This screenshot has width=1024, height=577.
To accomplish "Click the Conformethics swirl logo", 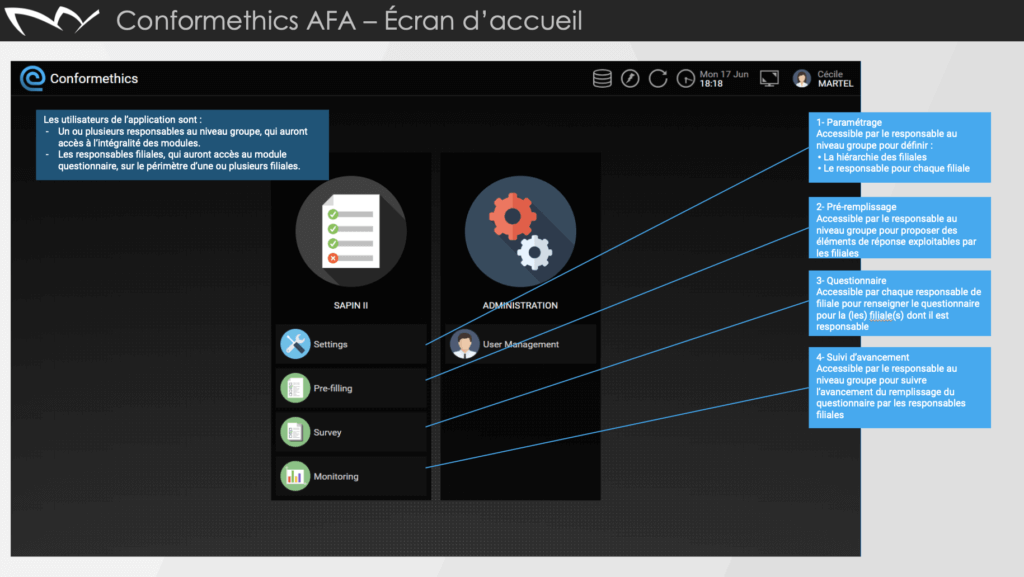I will [x=32, y=78].
